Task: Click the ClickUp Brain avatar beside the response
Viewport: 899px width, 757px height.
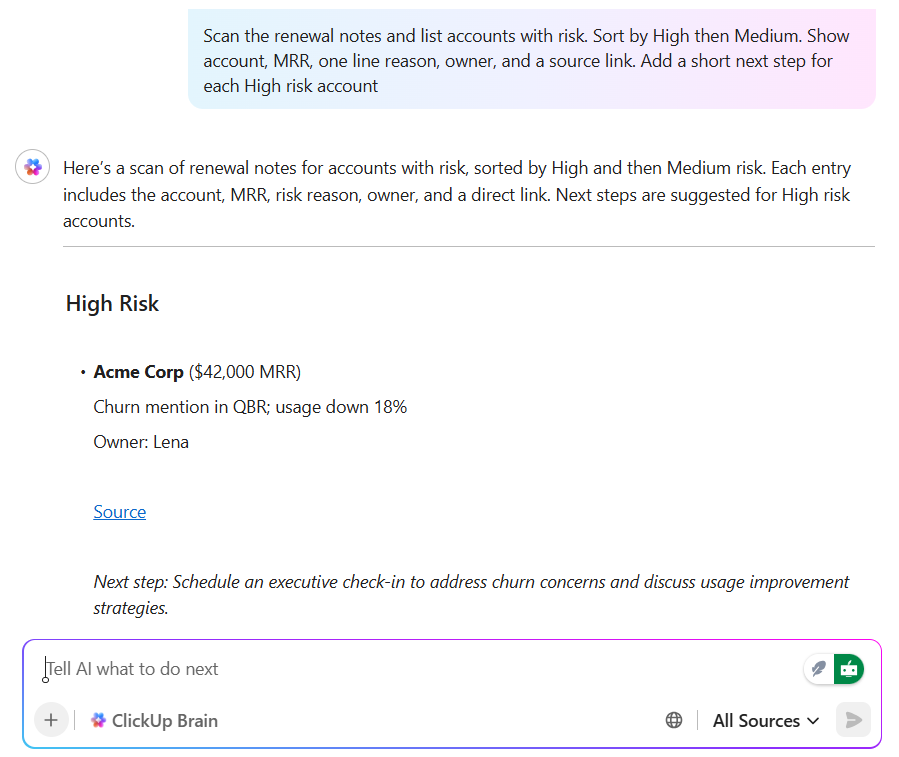Action: 33,167
